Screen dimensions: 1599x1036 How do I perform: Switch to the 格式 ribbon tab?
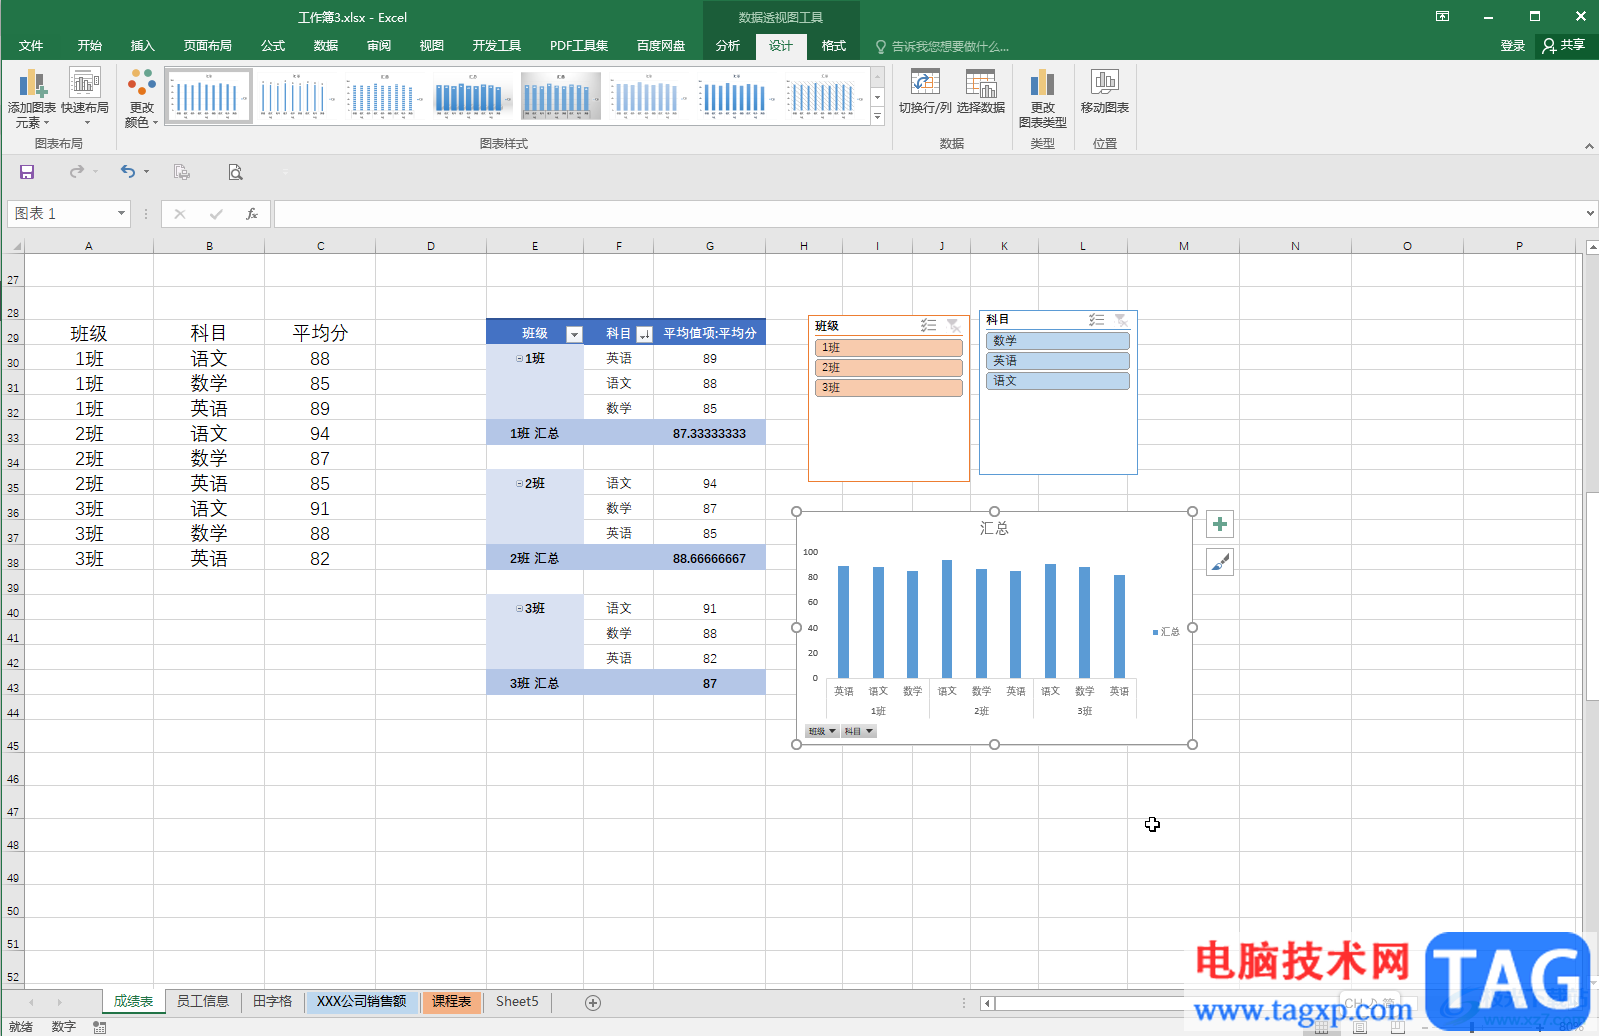click(x=833, y=46)
